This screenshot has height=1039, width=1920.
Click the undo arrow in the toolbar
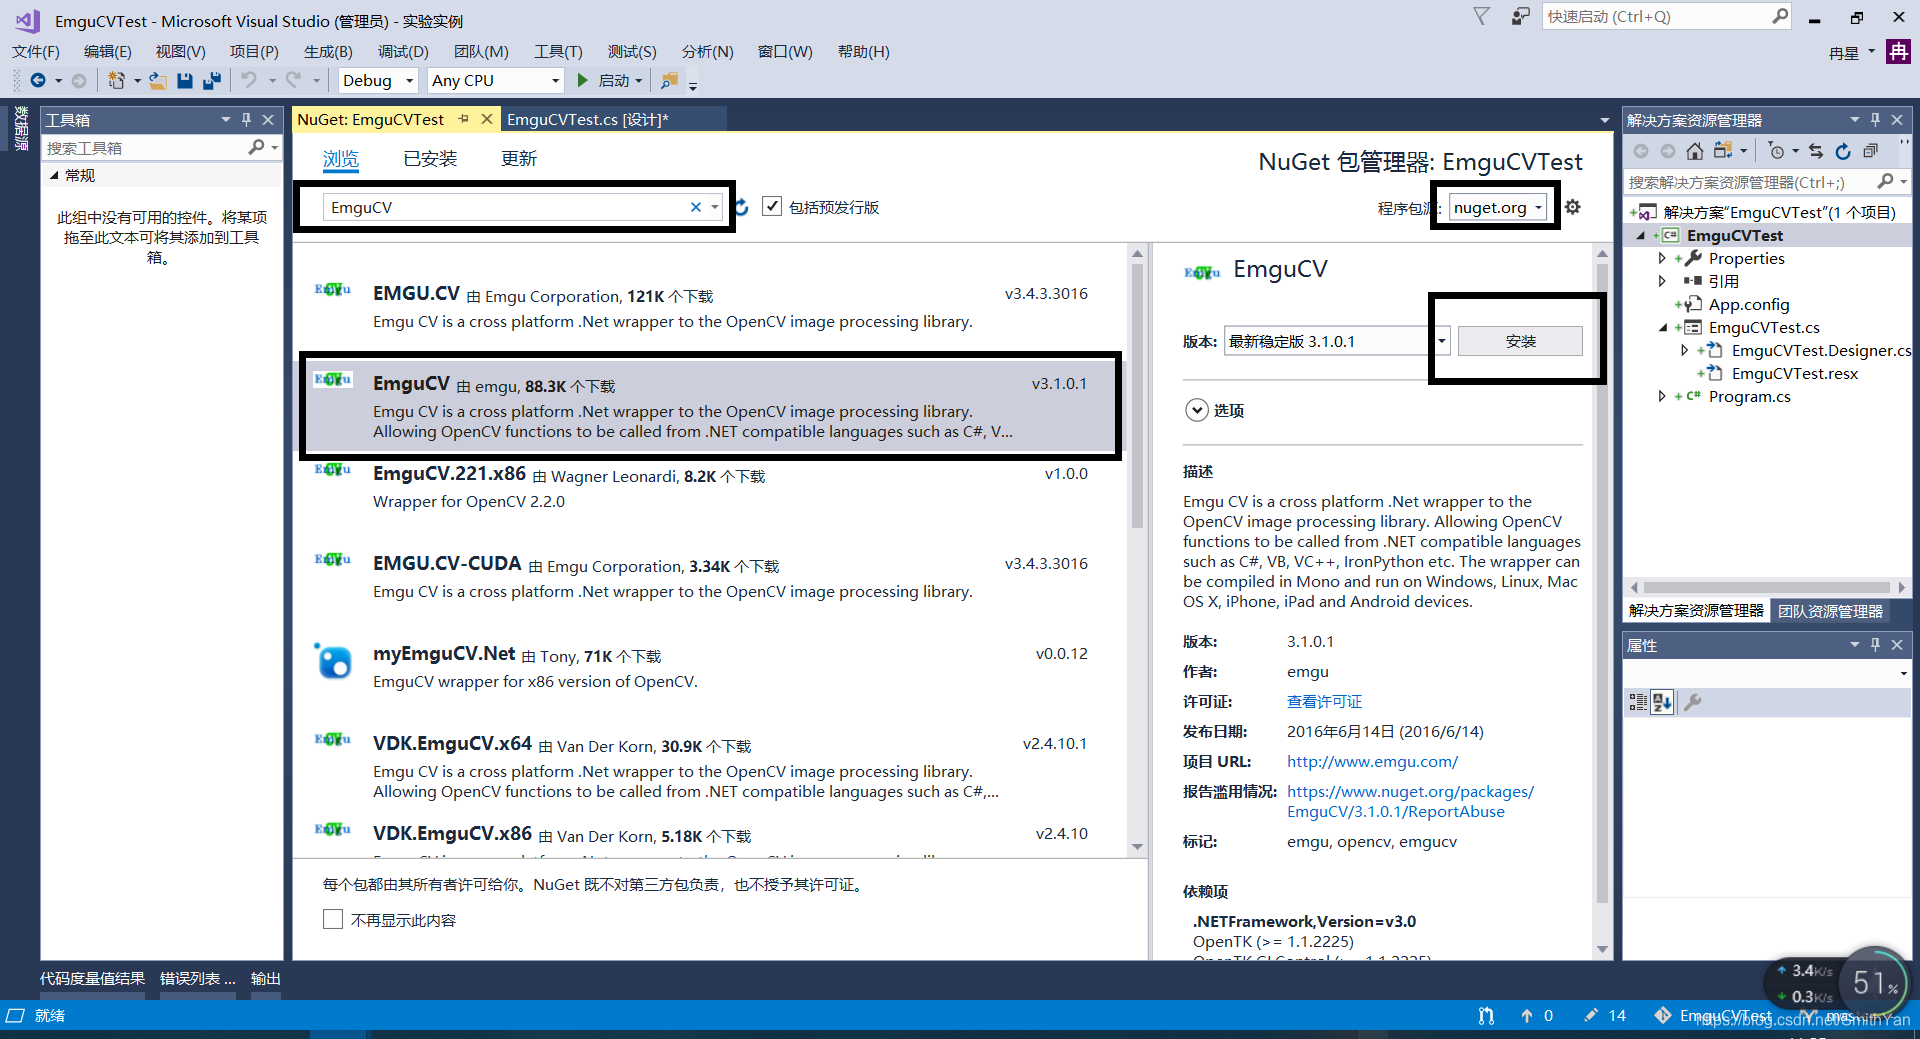click(249, 81)
